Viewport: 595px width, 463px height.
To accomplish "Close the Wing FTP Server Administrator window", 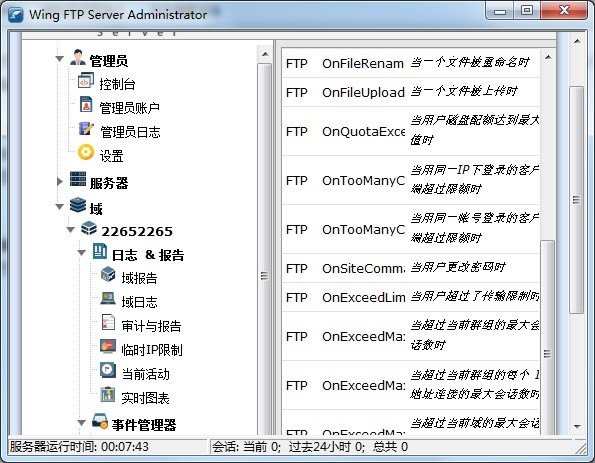I will point(564,10).
